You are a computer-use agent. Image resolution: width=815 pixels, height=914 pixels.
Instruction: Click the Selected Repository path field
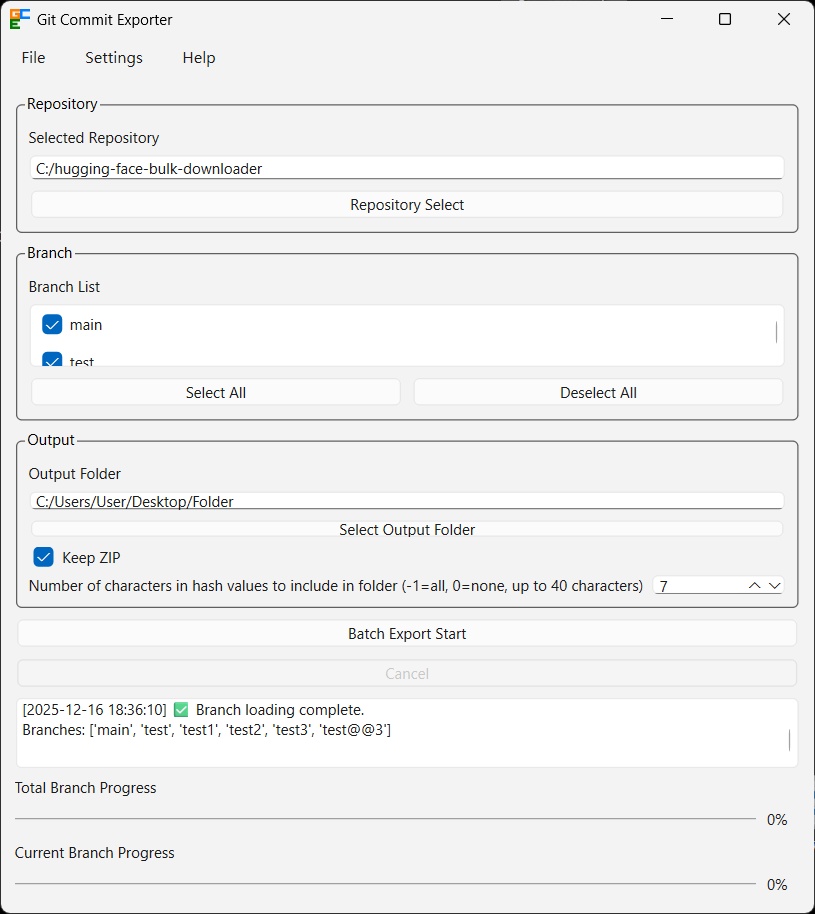click(407, 169)
